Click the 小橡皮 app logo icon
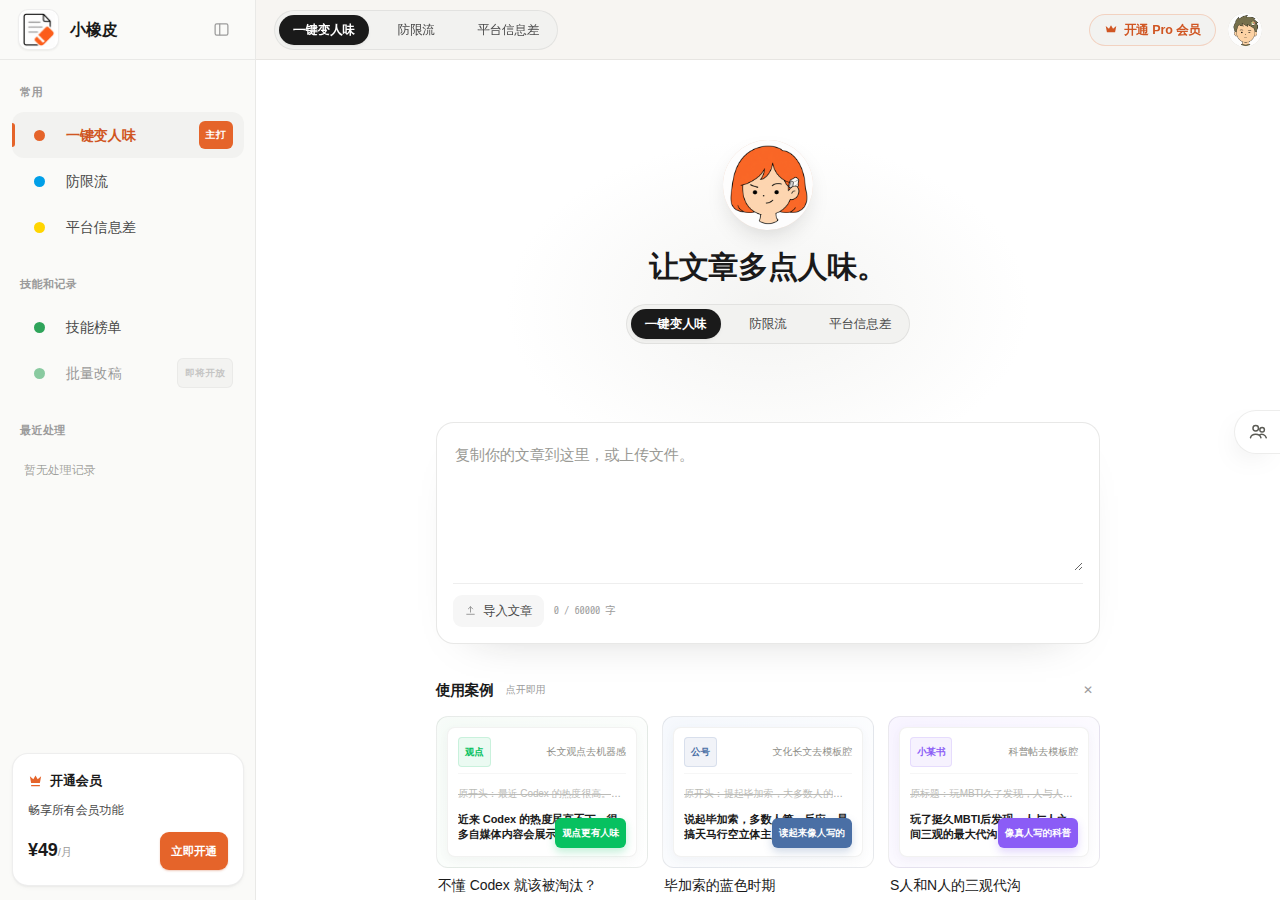 tap(39, 30)
